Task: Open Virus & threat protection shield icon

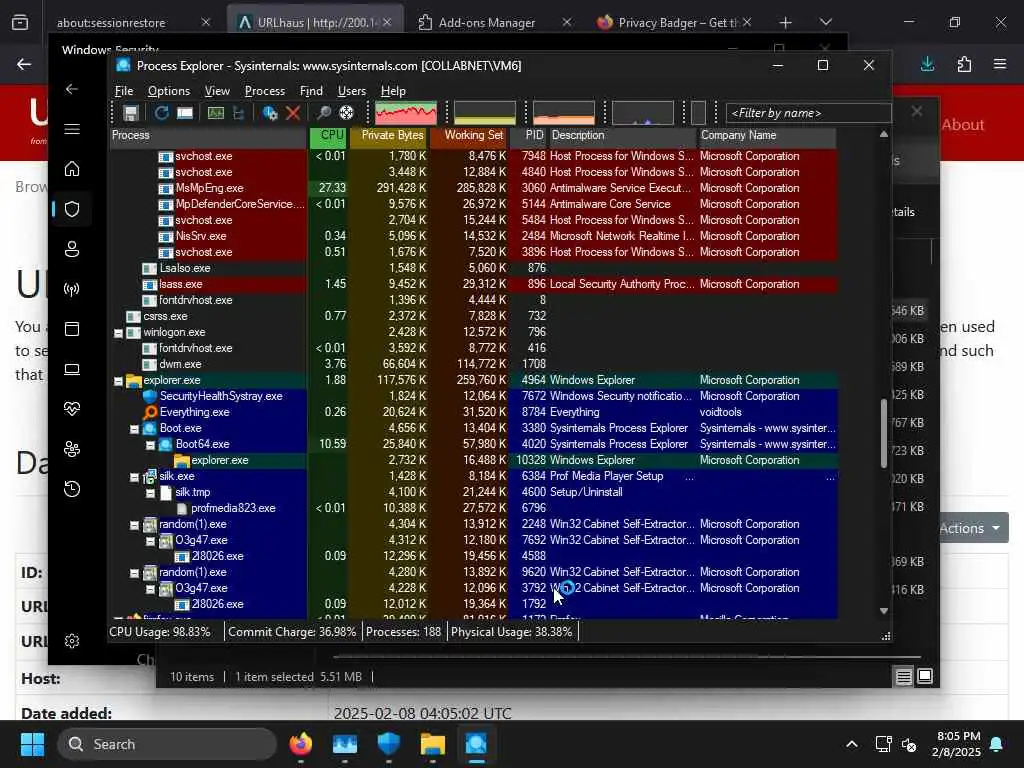Action: (72, 209)
